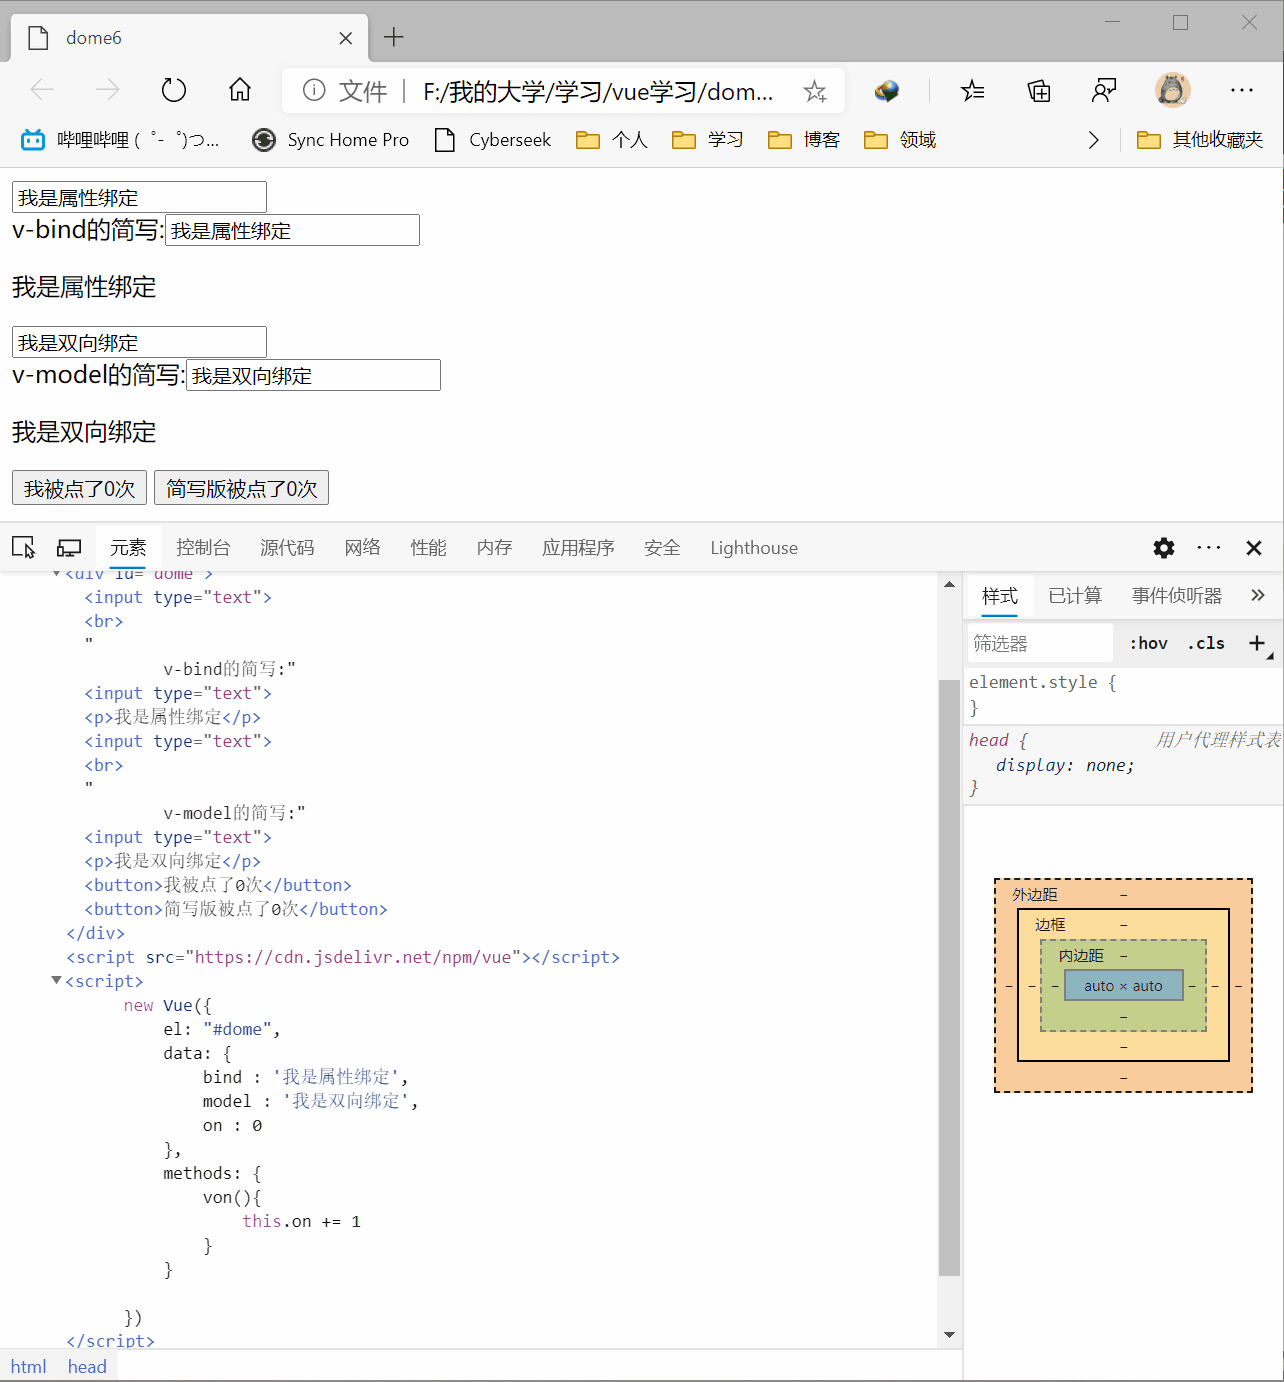1284x1382 pixels.
Task: Open DevTools settings gear
Action: (1163, 548)
